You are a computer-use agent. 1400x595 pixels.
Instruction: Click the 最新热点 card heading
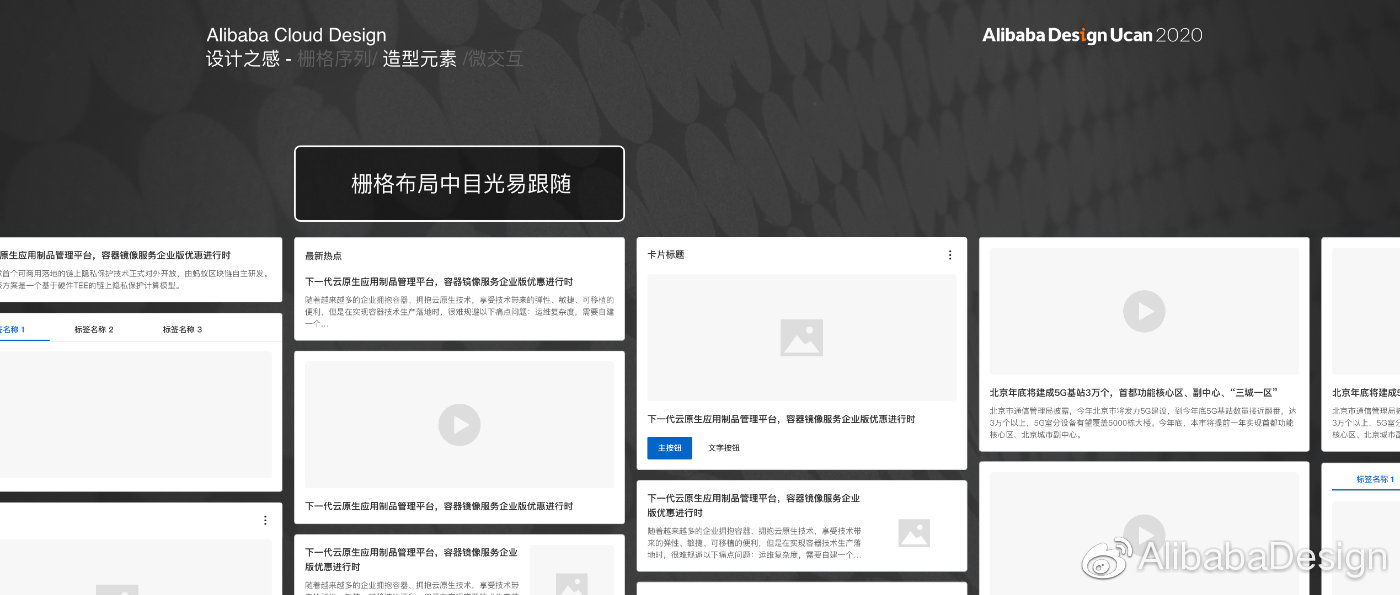coord(323,256)
